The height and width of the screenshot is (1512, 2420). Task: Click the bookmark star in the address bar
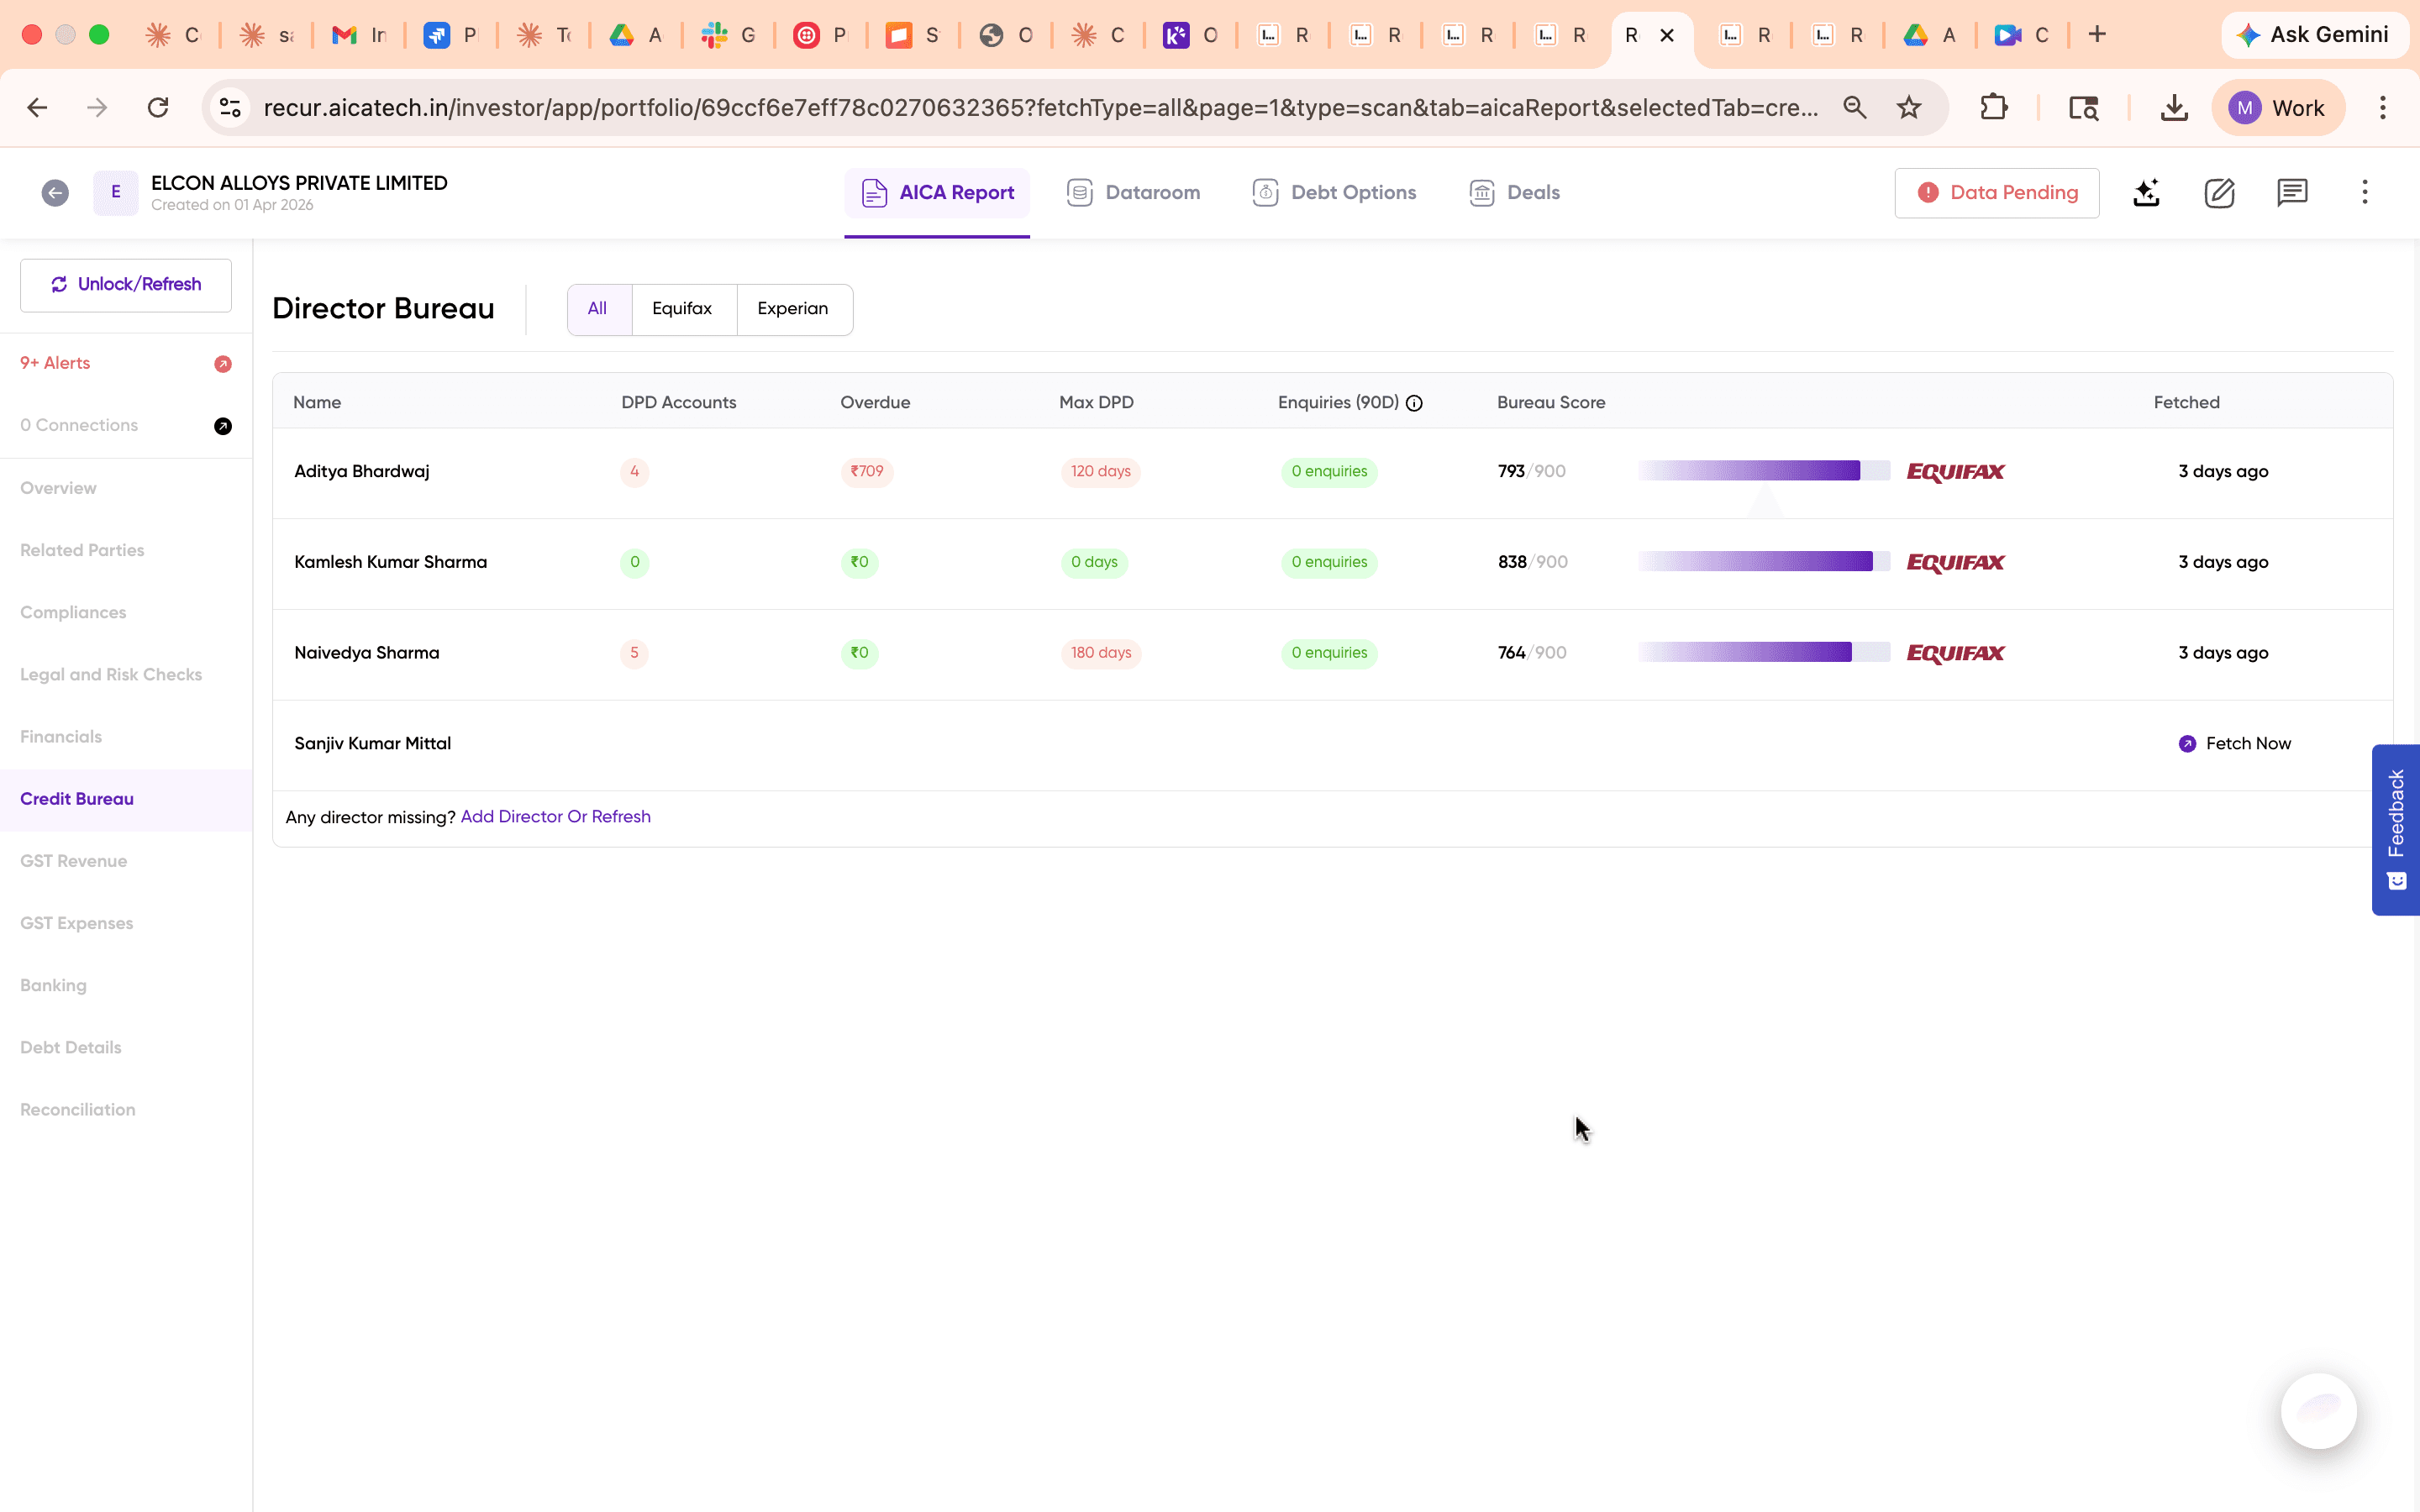(x=1909, y=107)
